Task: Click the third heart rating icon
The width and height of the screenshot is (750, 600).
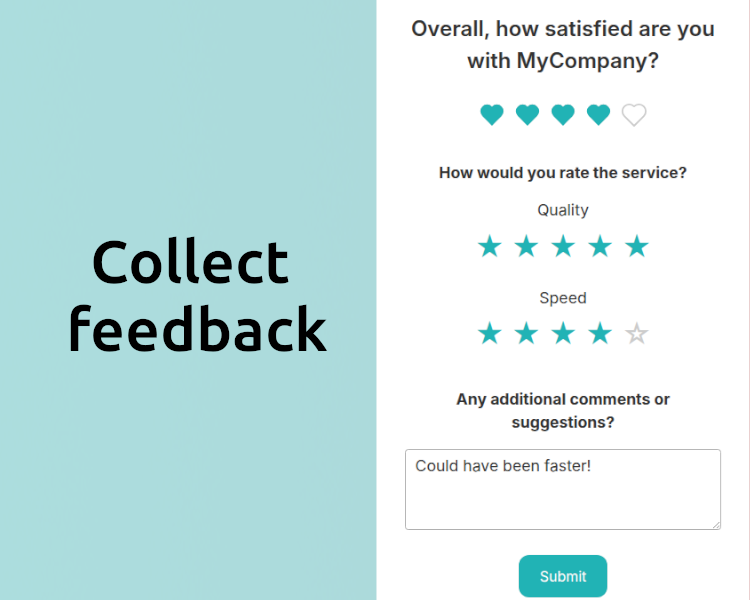Action: (x=563, y=115)
